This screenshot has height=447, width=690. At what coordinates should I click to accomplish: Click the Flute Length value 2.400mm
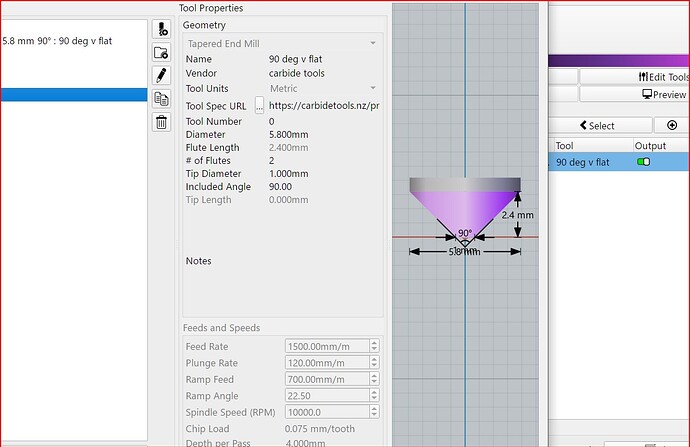[289, 148]
